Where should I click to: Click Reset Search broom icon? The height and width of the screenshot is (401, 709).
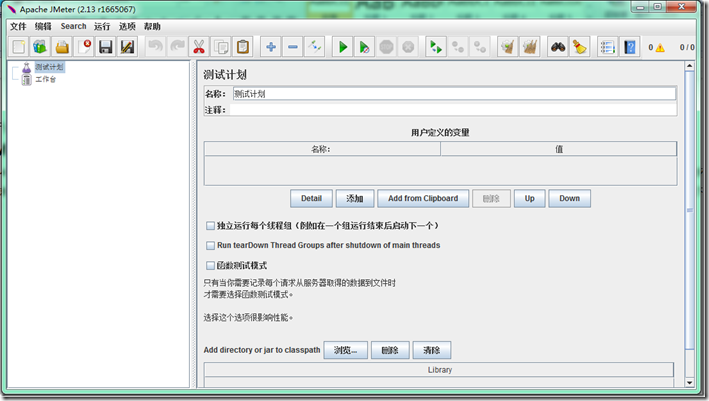click(x=580, y=47)
